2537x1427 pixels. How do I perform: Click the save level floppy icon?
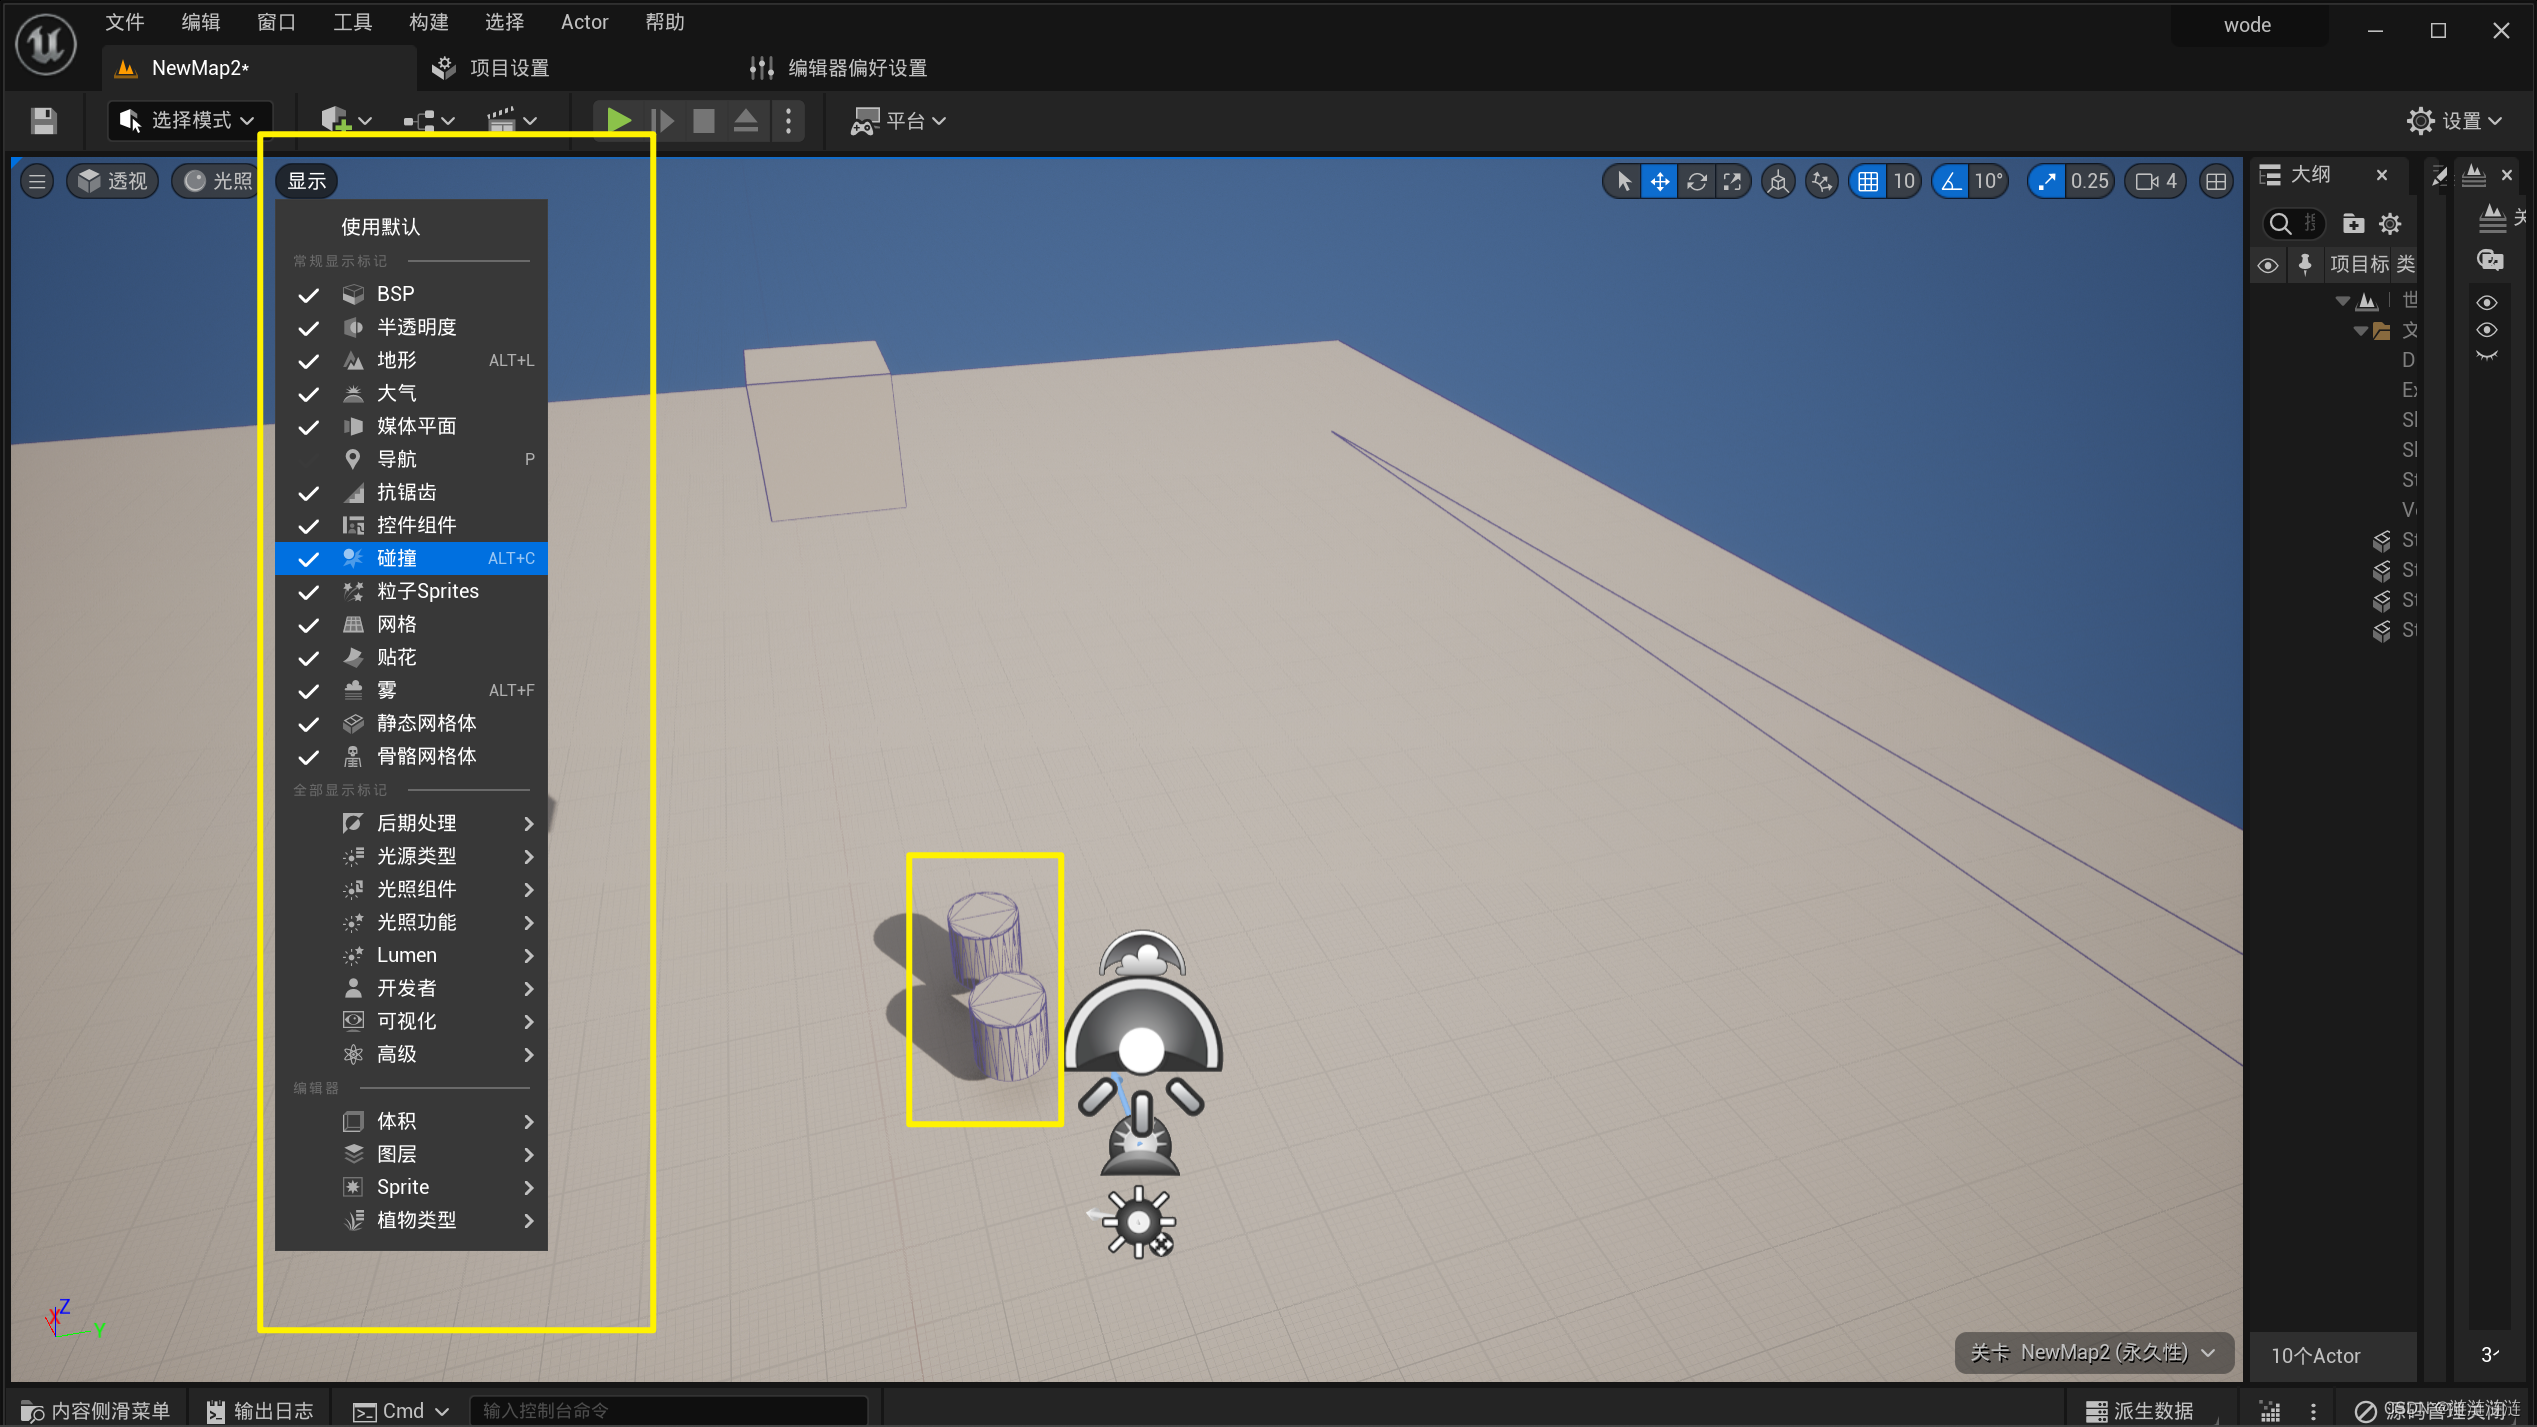tap(43, 121)
